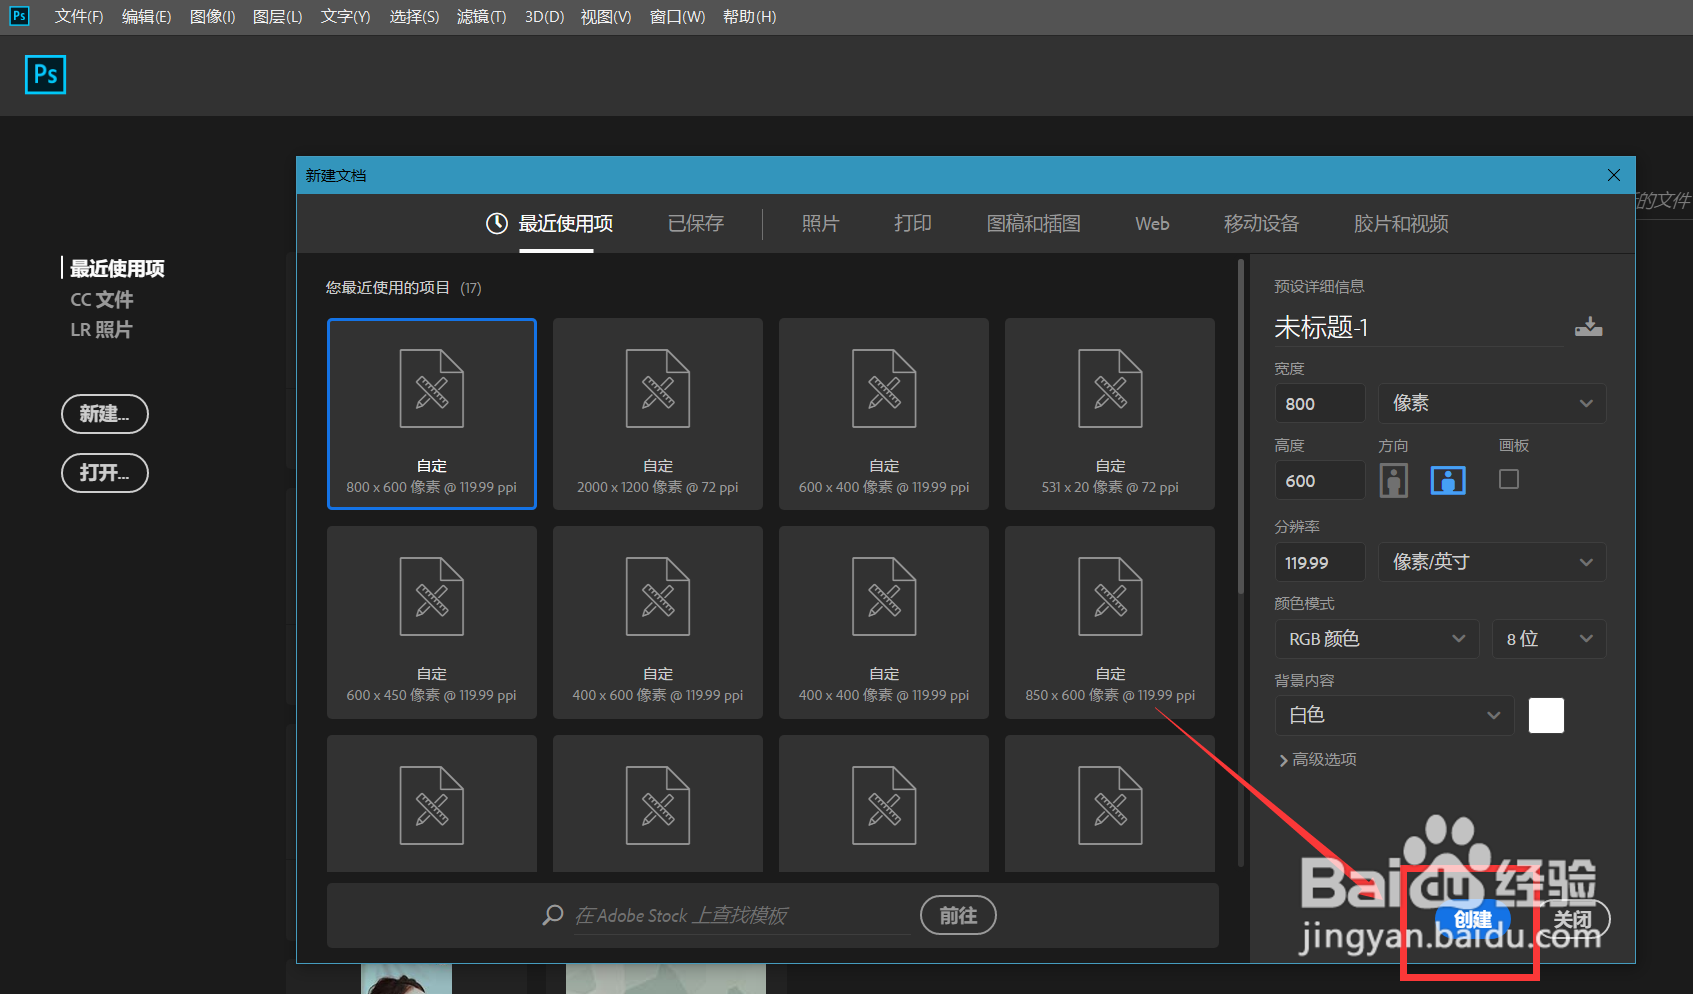Image resolution: width=1693 pixels, height=994 pixels.
Task: Open the width unit 像素 dropdown
Action: pos(1492,403)
